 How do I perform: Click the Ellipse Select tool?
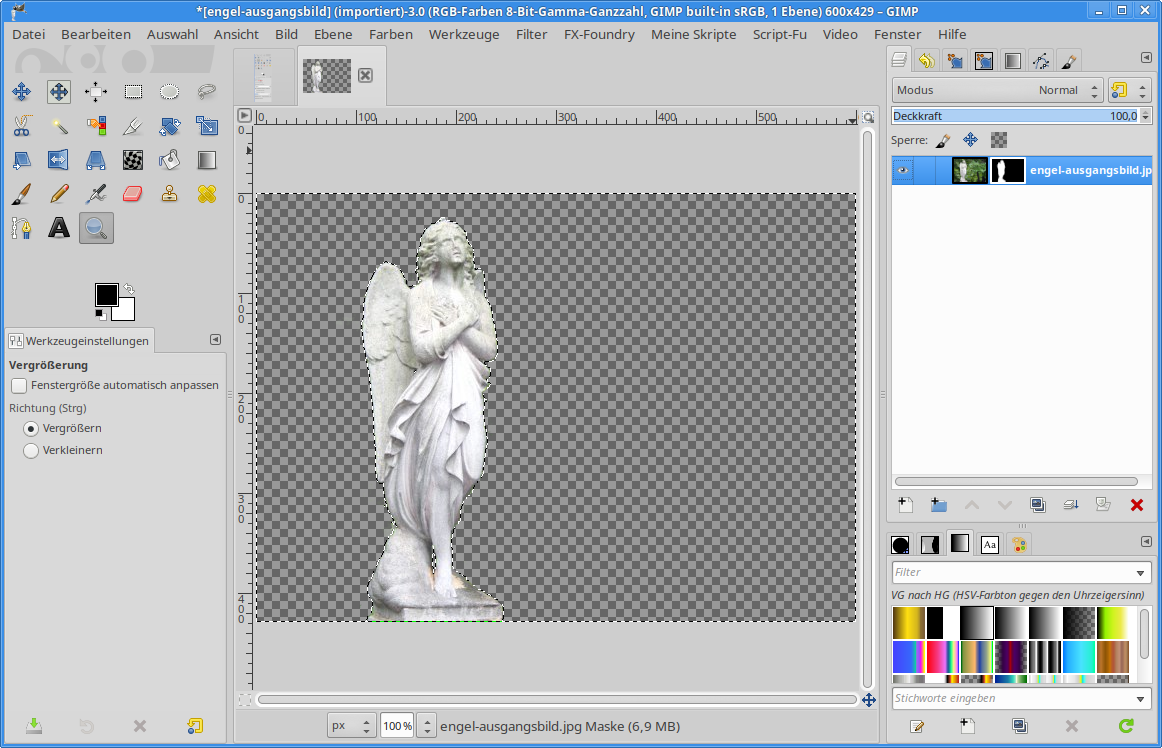click(x=170, y=92)
